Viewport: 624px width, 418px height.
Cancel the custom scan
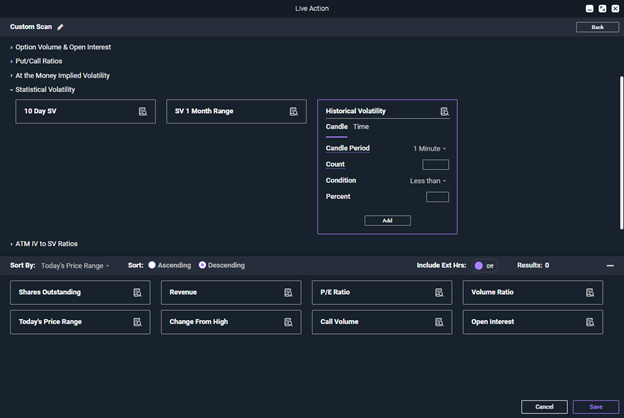pos(544,407)
